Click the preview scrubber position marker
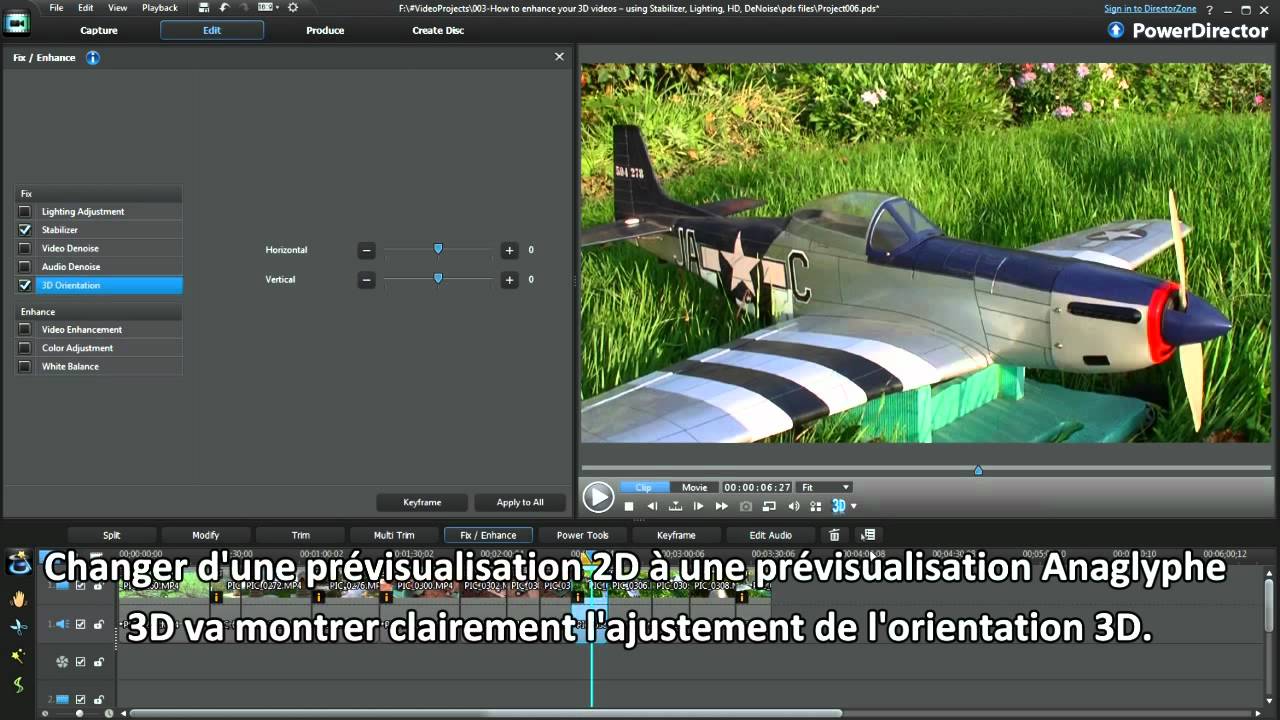 click(978, 470)
